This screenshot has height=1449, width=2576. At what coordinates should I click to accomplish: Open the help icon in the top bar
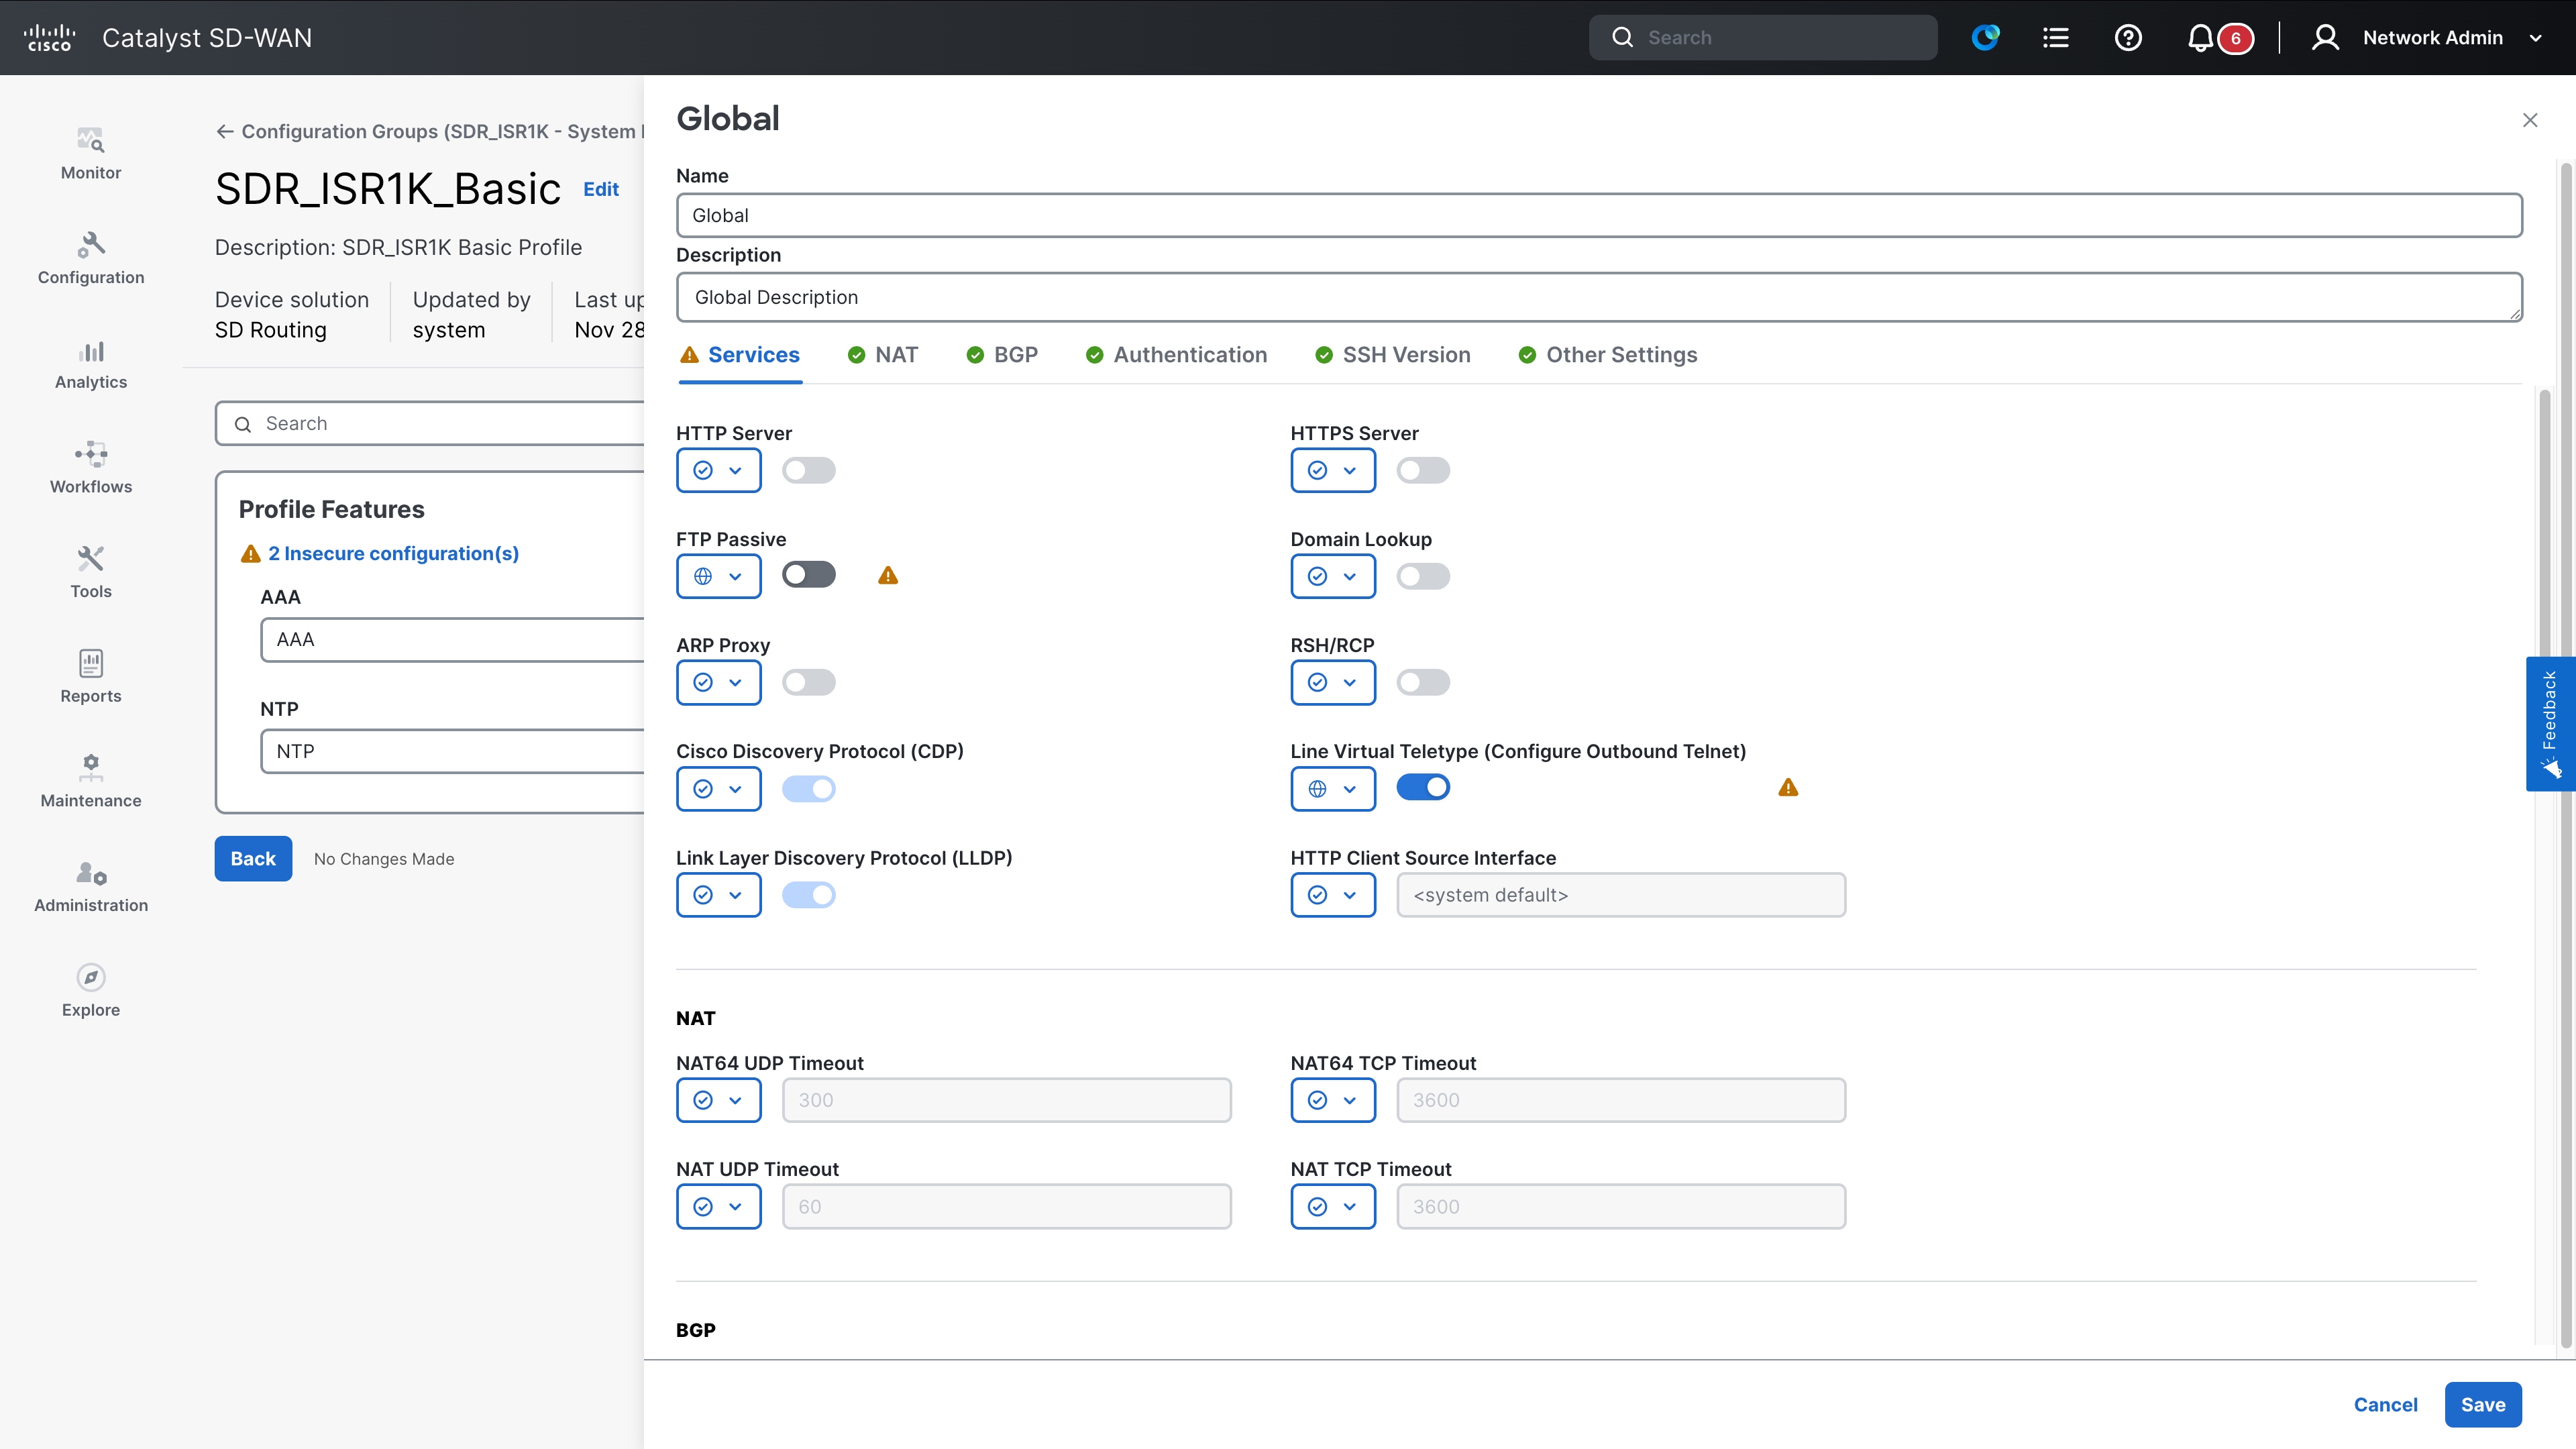tap(2128, 37)
